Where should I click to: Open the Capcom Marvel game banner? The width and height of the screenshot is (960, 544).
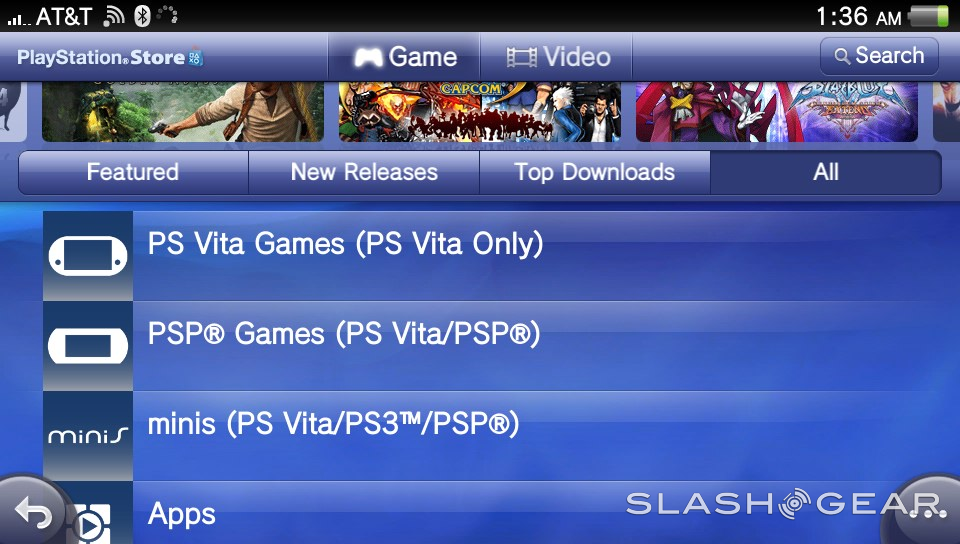pos(479,112)
